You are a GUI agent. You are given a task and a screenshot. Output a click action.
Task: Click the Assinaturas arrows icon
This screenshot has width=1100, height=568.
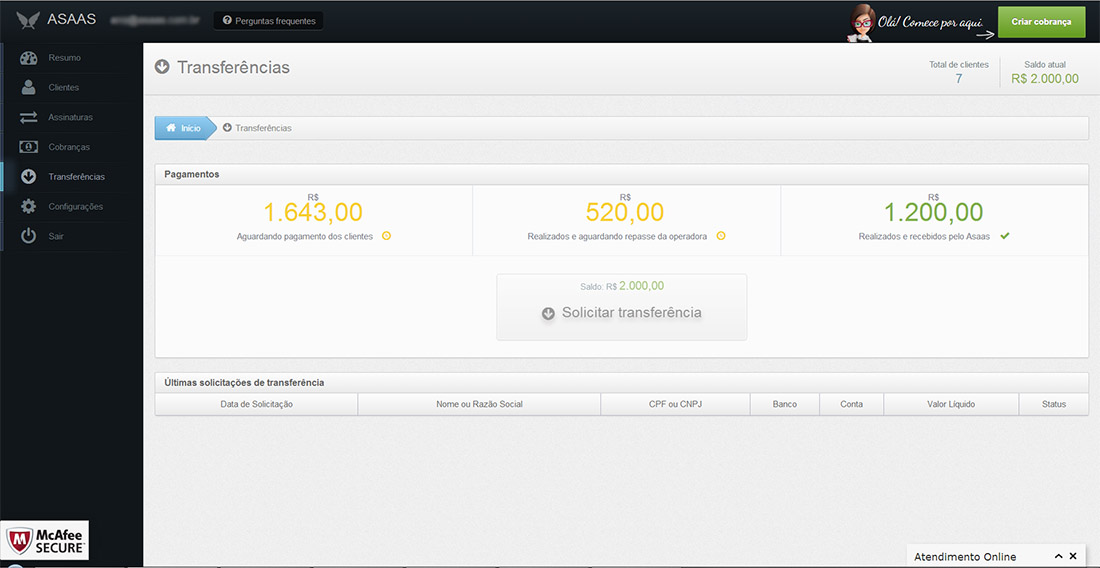(x=28, y=118)
